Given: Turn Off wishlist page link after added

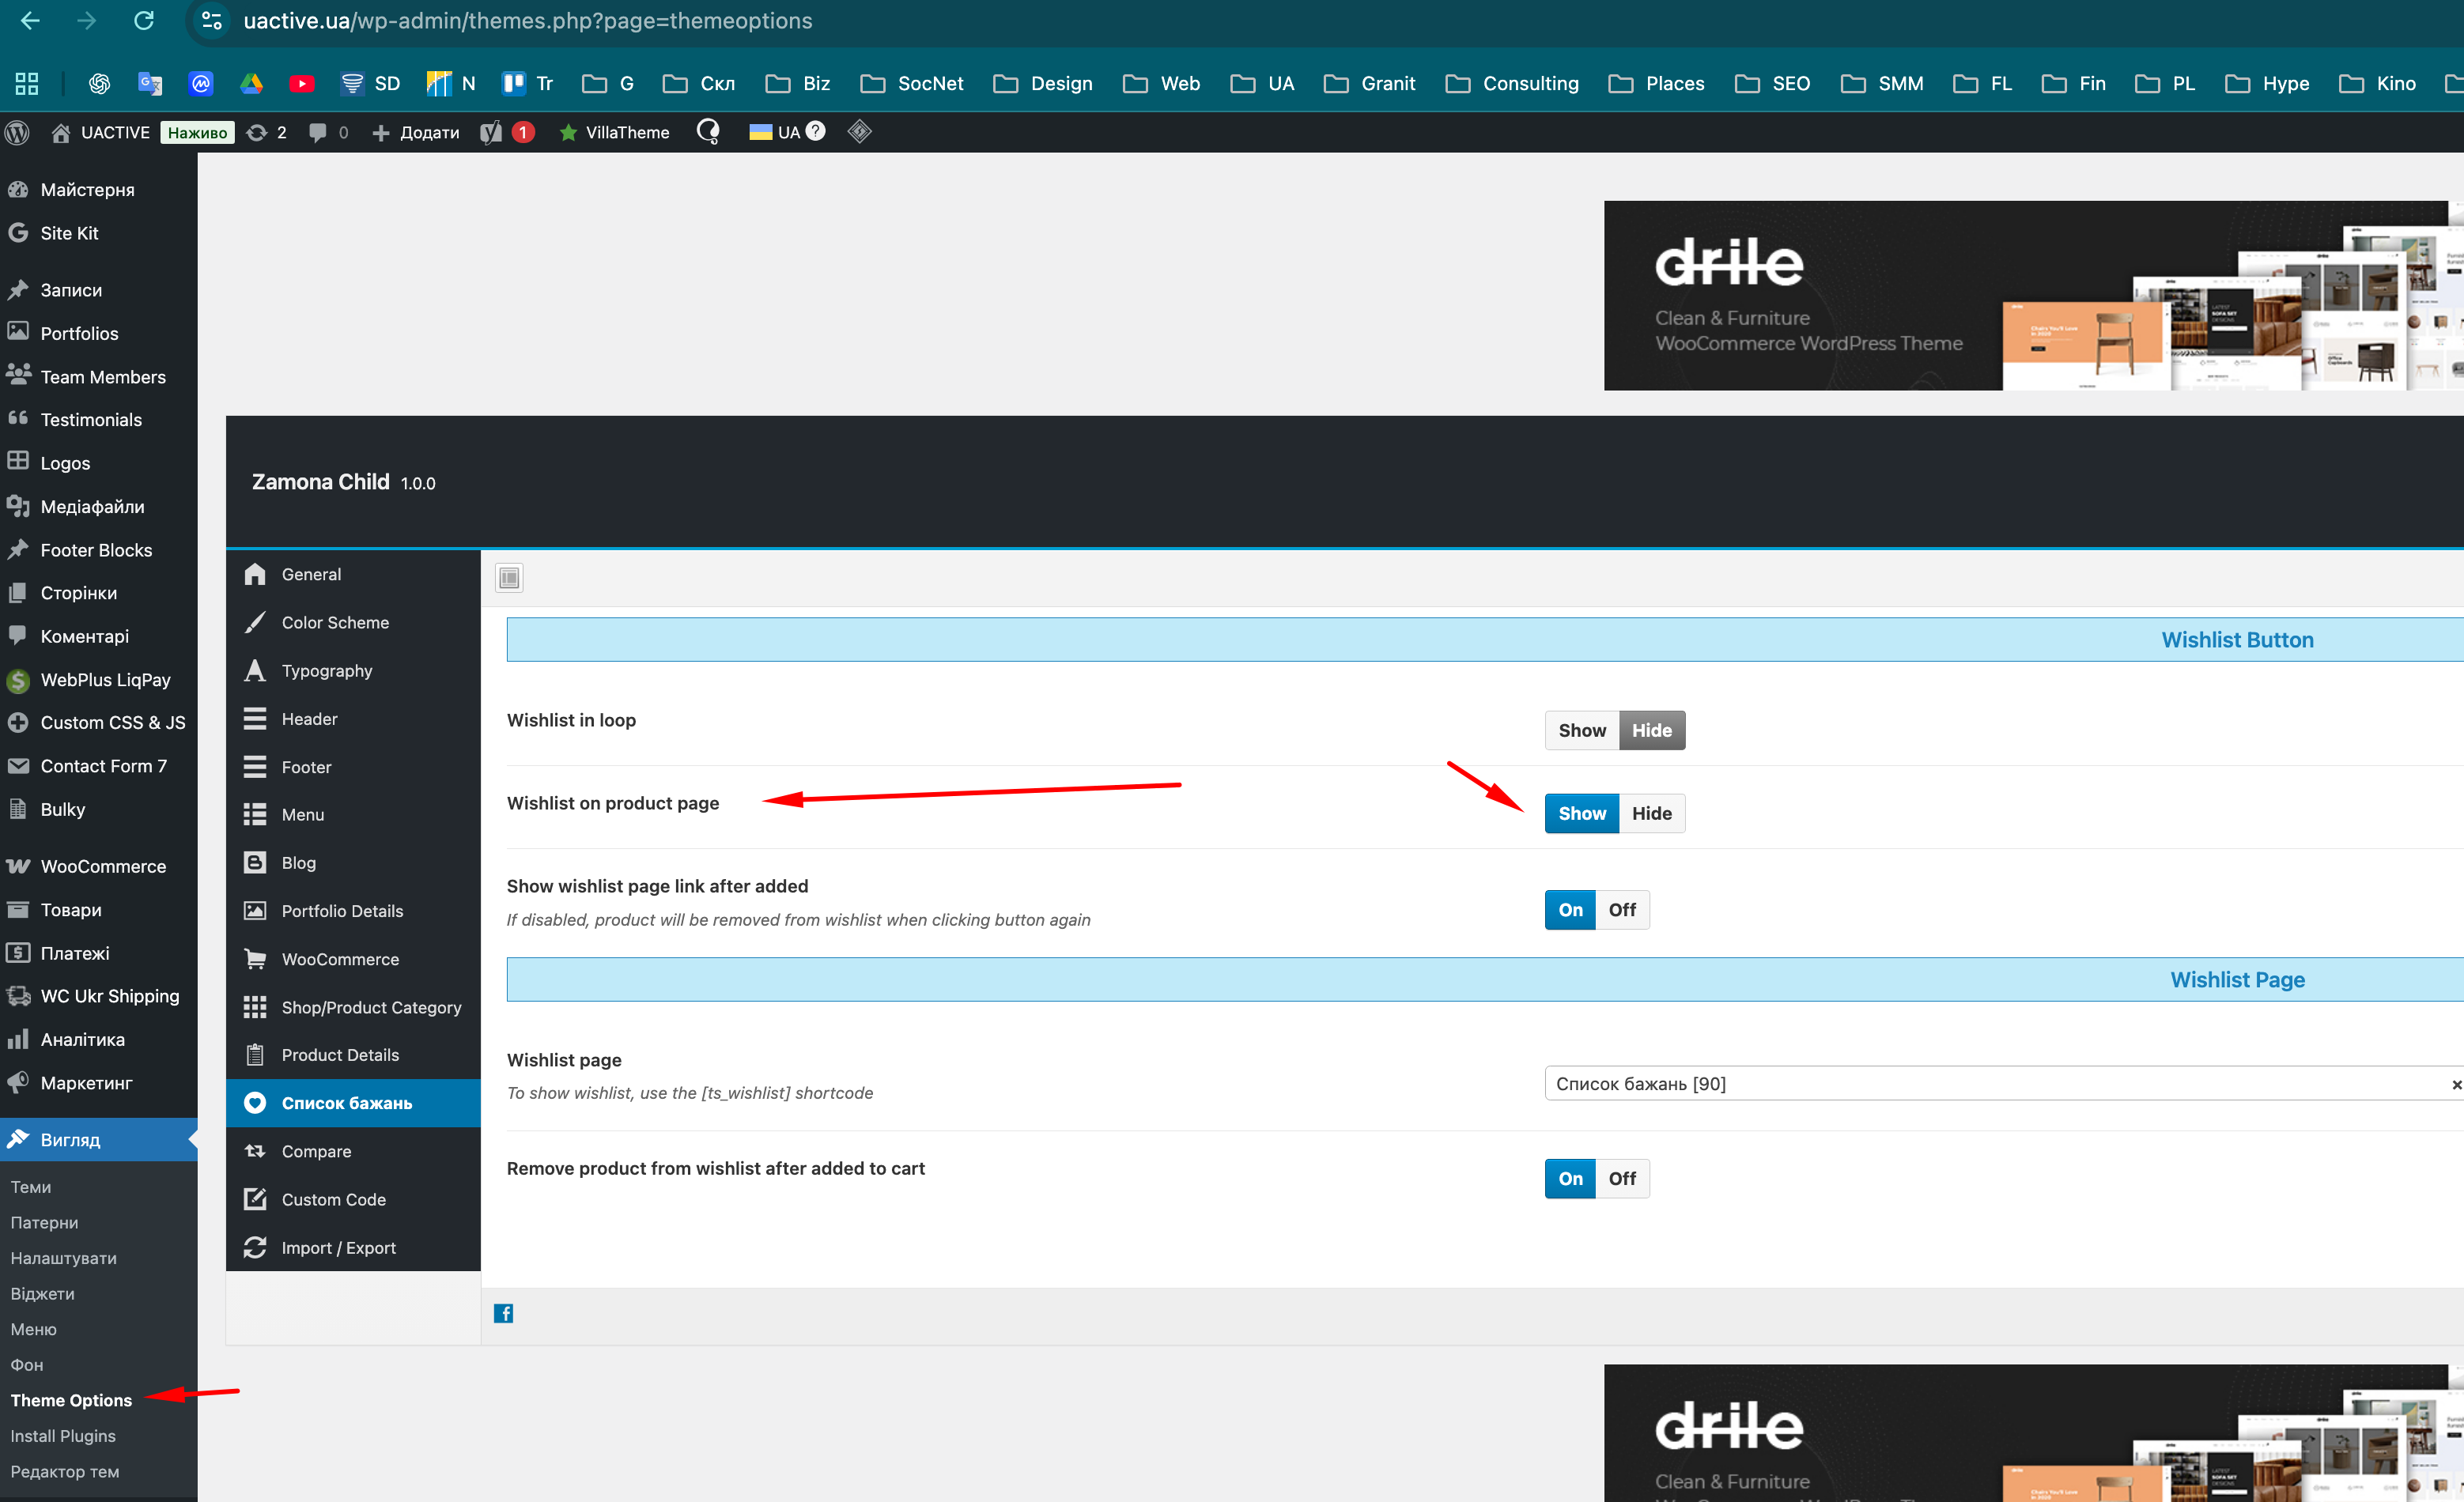Looking at the screenshot, I should coord(1621,910).
